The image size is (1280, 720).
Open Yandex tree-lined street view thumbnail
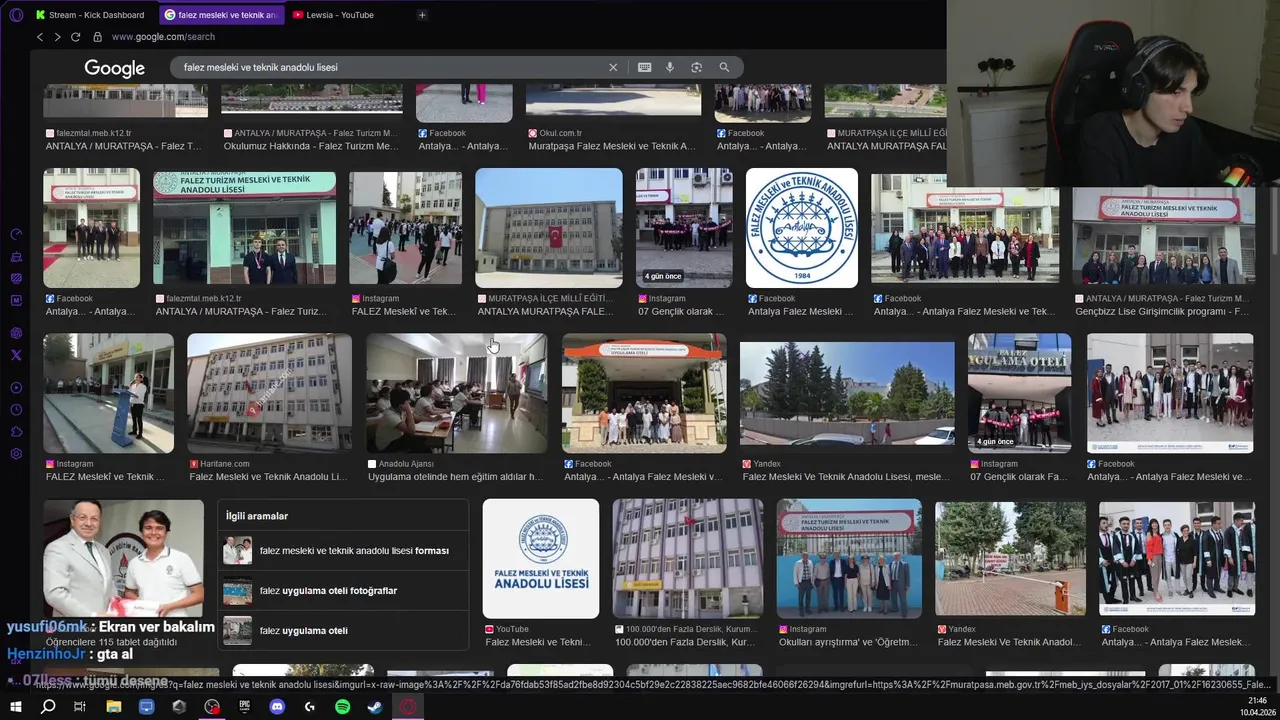click(x=847, y=393)
